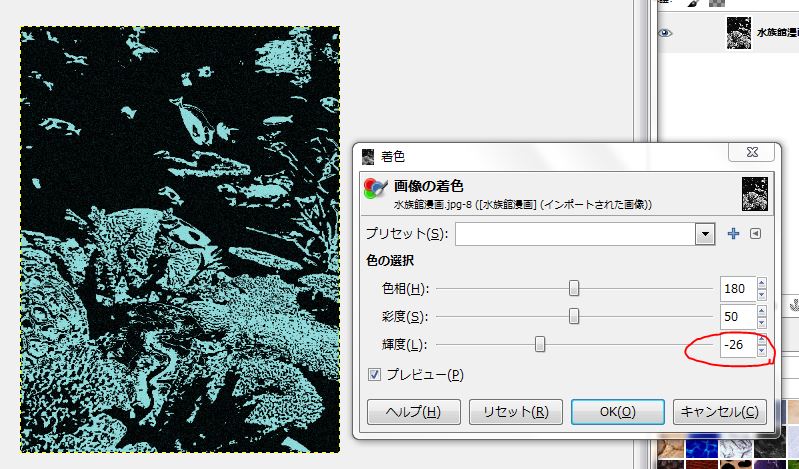Viewport: 799px width, 469px height.
Task: Increase saturation with the up stepper arrow
Action: [x=761, y=311]
